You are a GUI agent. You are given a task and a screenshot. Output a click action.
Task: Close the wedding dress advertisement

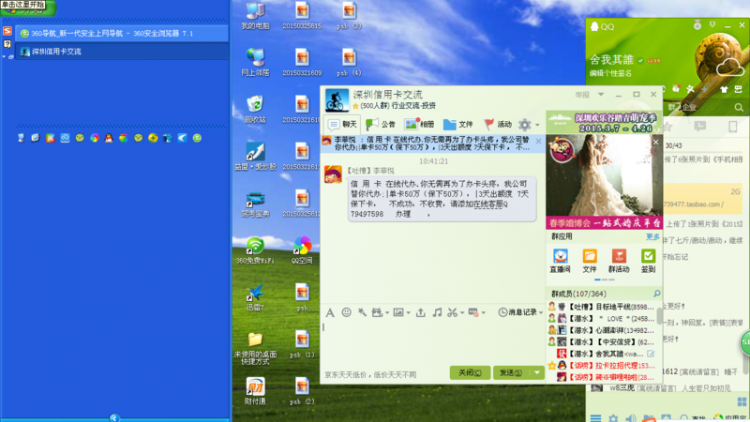point(656,142)
